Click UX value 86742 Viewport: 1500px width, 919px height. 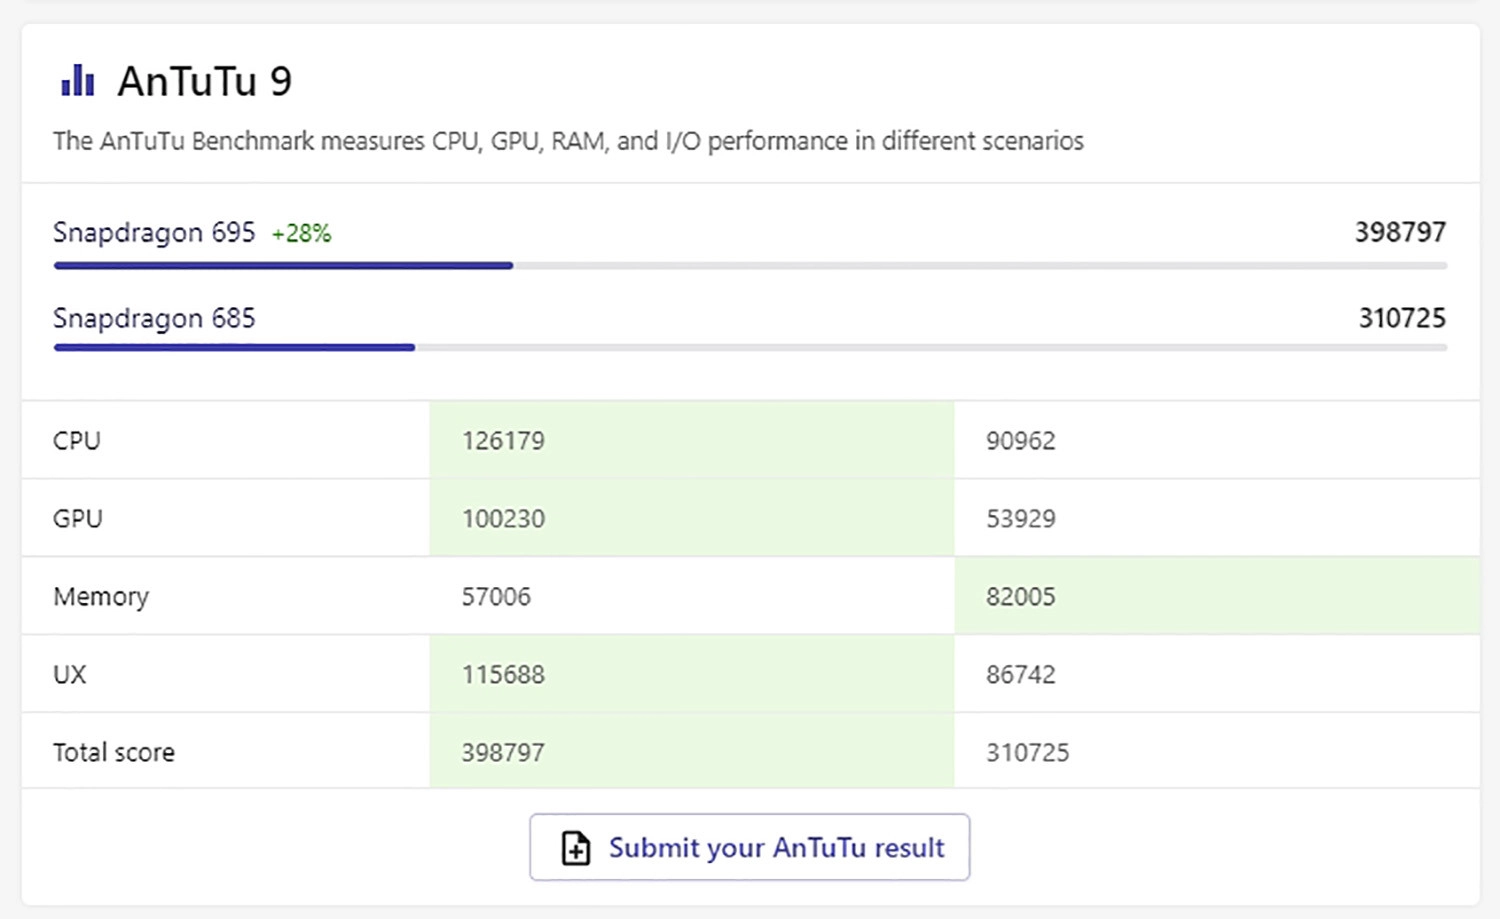tap(1021, 675)
